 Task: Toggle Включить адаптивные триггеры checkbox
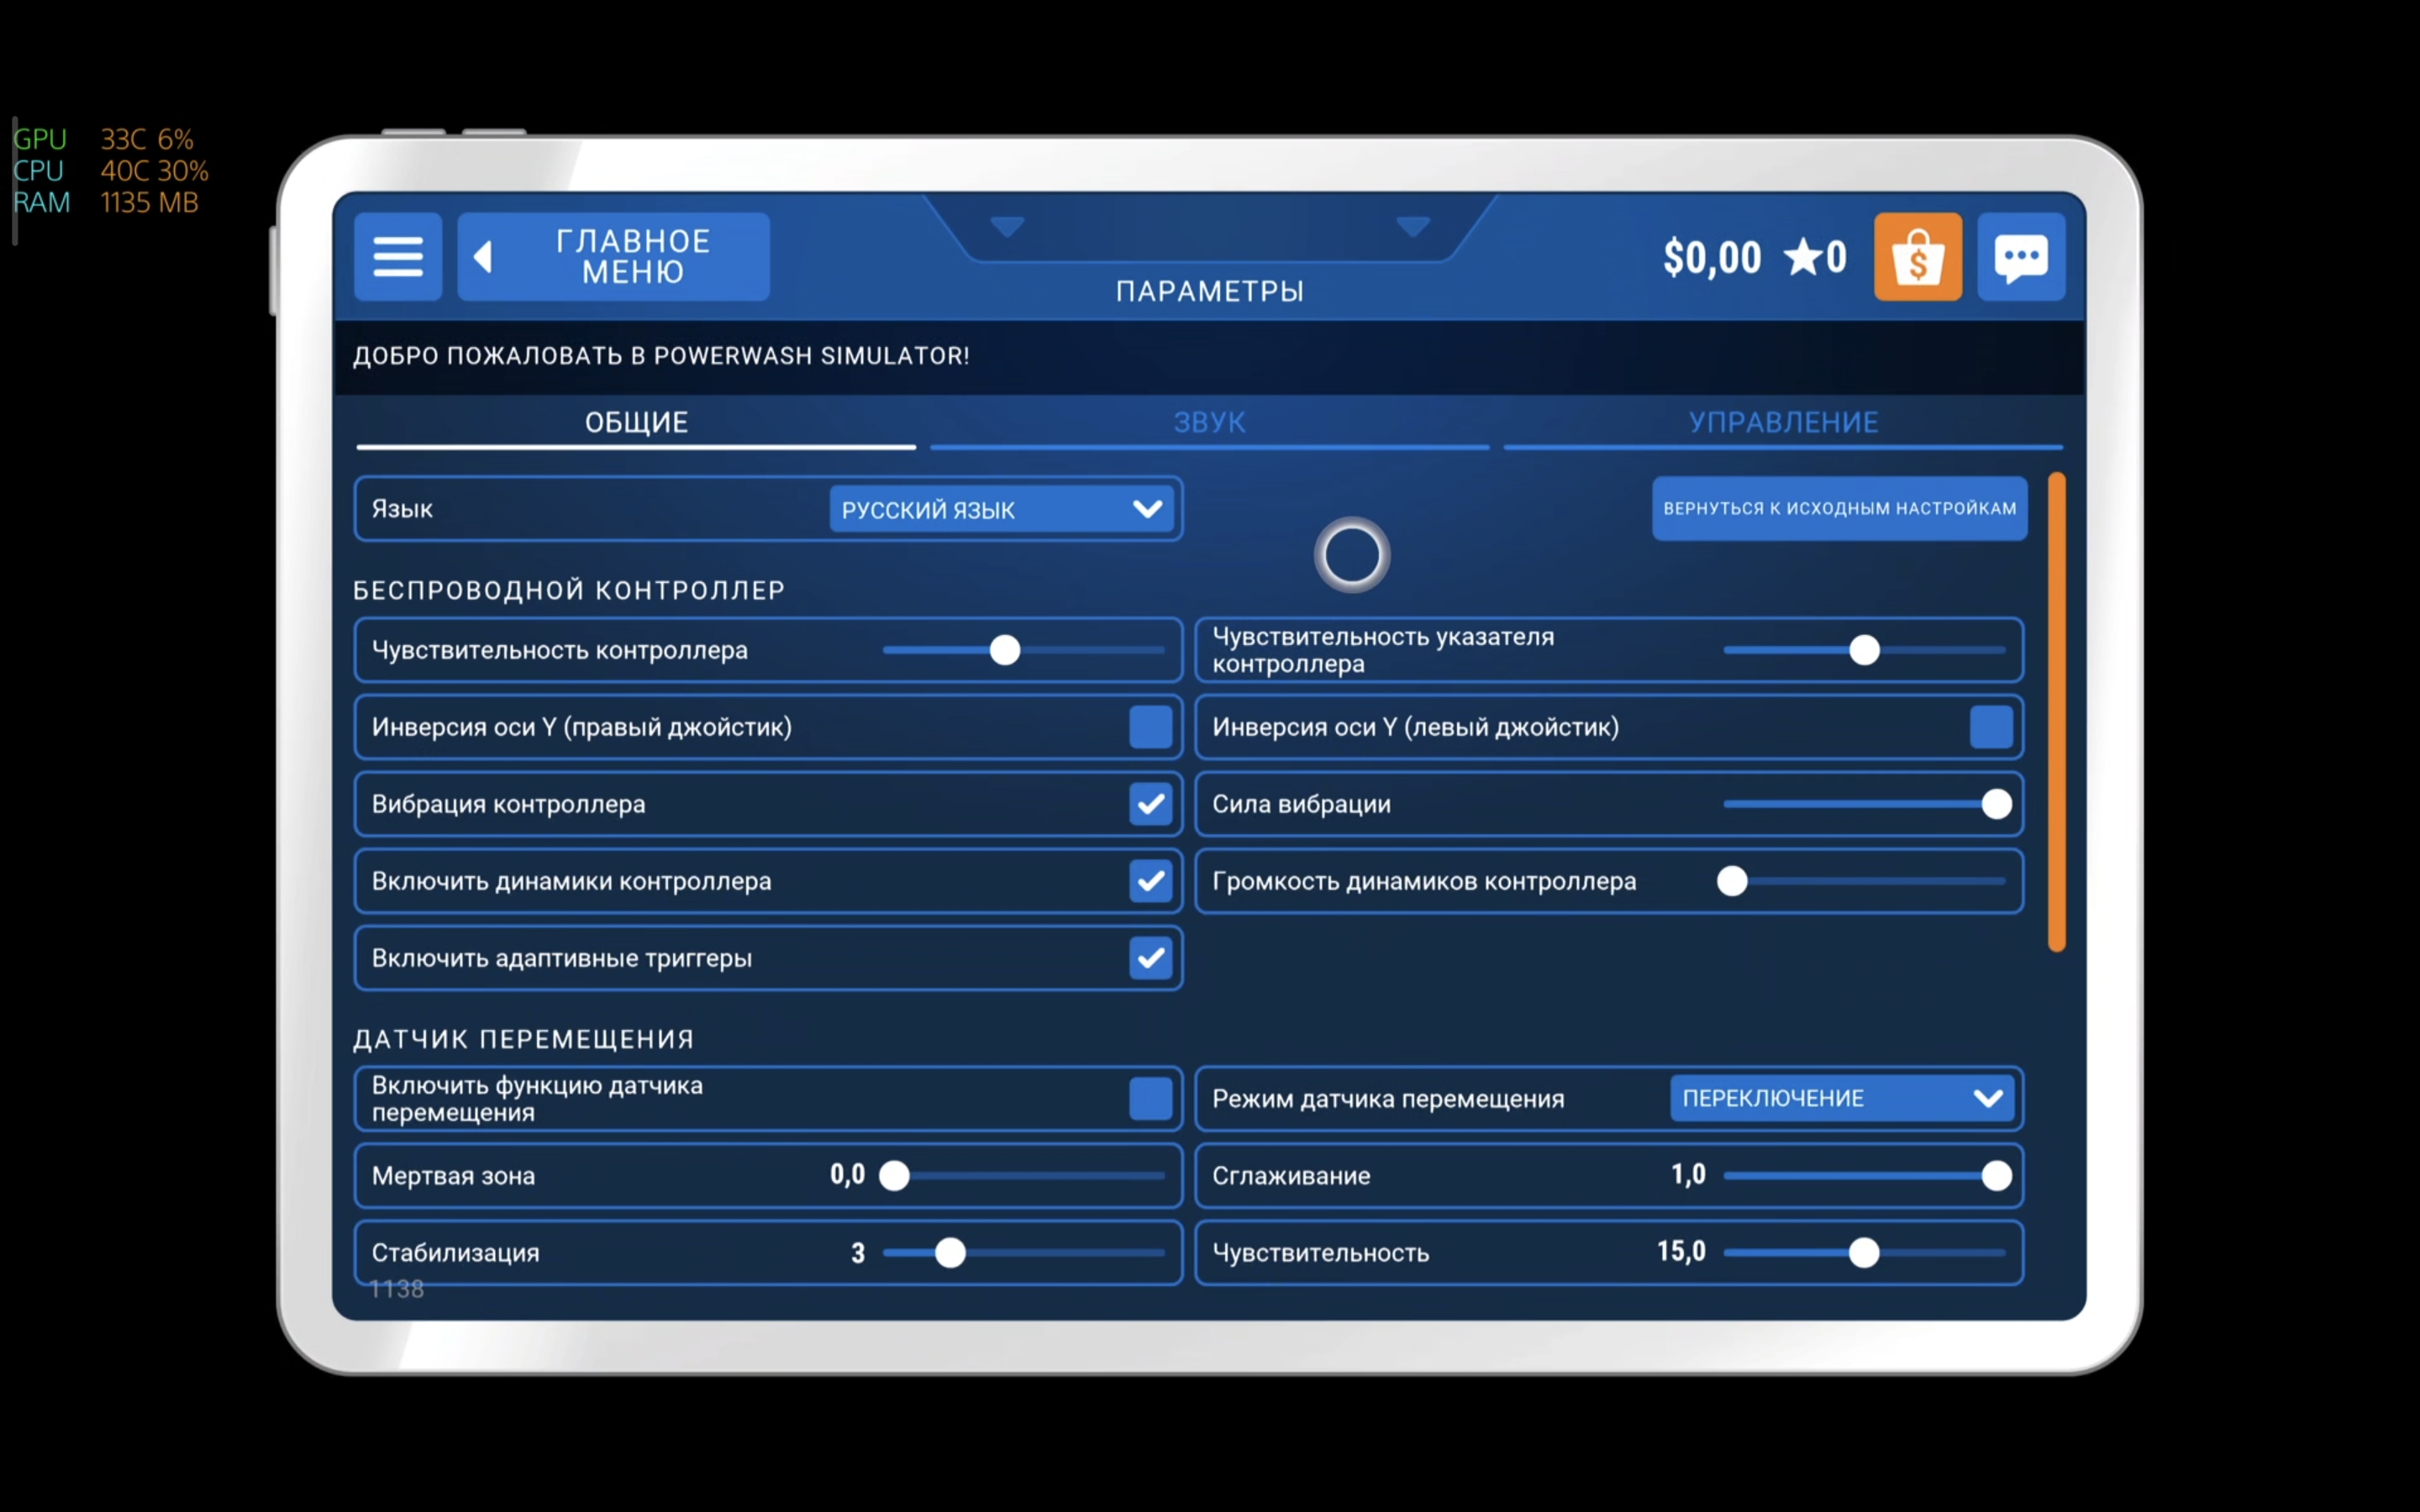point(1150,958)
